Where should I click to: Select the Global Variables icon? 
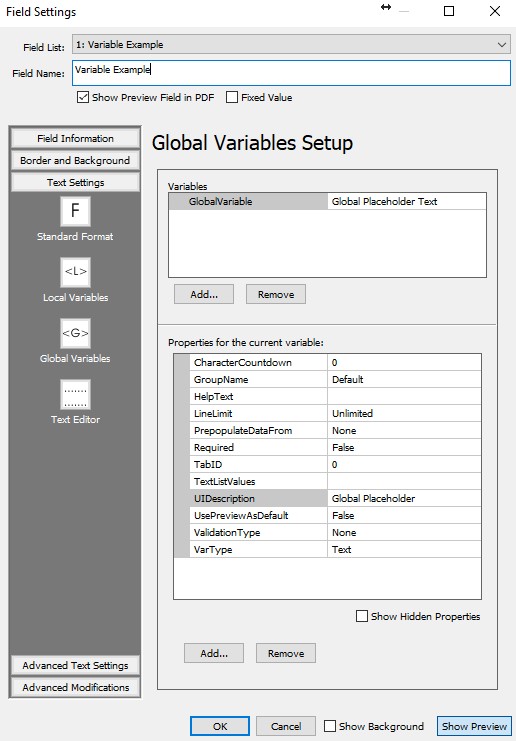75,333
